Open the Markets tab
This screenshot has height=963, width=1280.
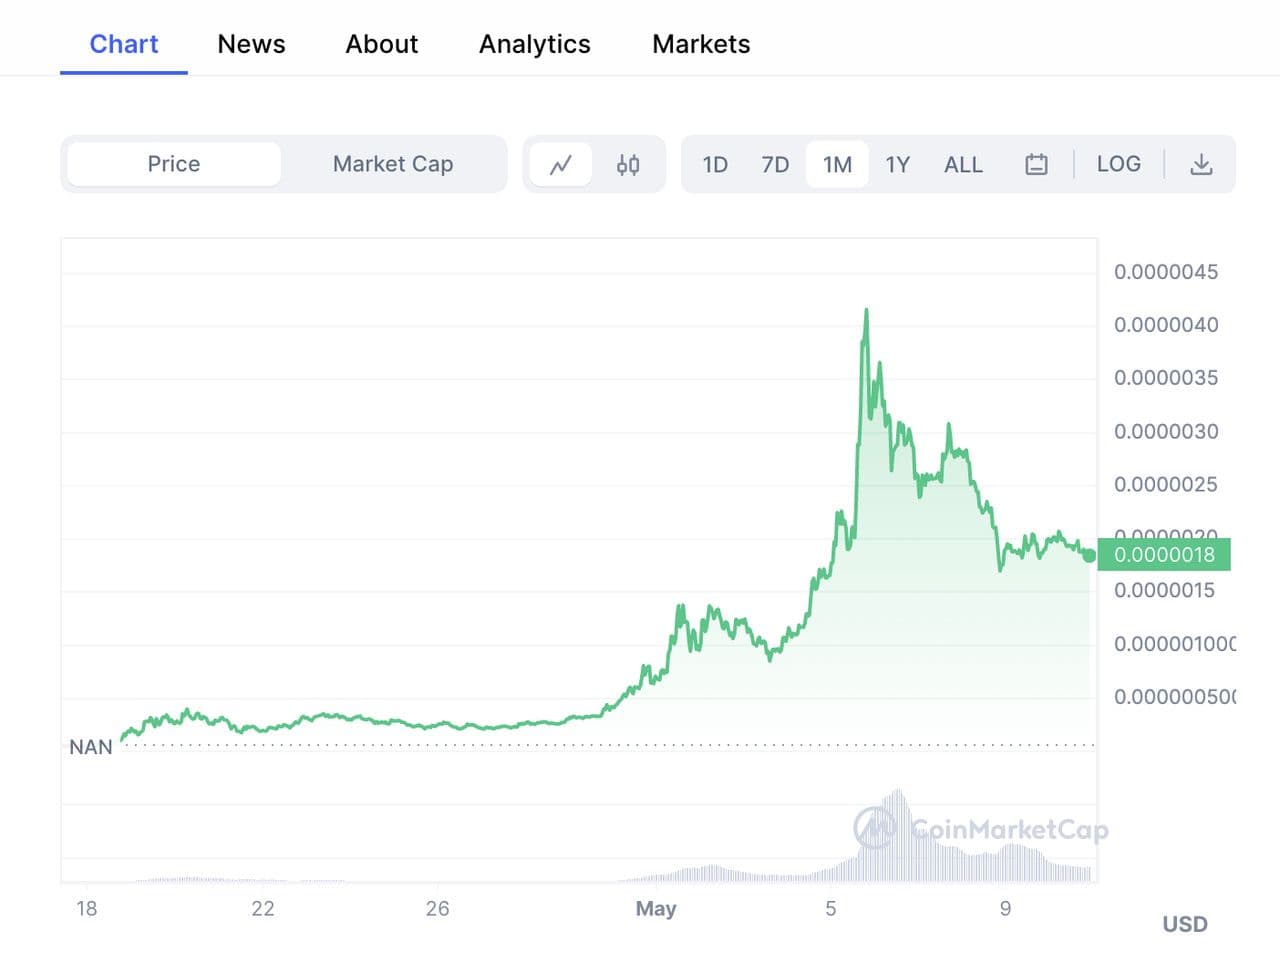point(701,44)
